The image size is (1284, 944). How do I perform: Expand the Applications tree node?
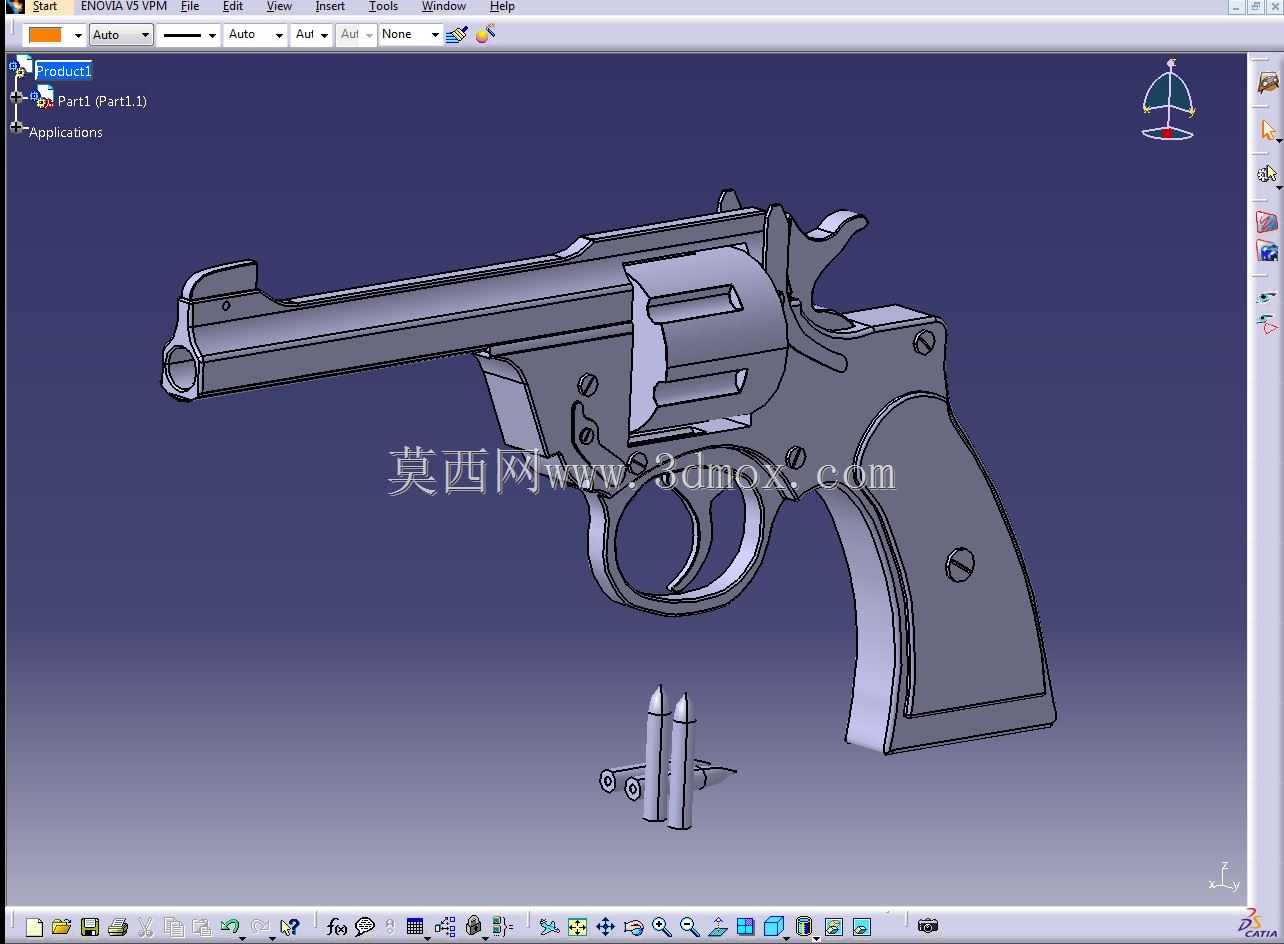16,127
